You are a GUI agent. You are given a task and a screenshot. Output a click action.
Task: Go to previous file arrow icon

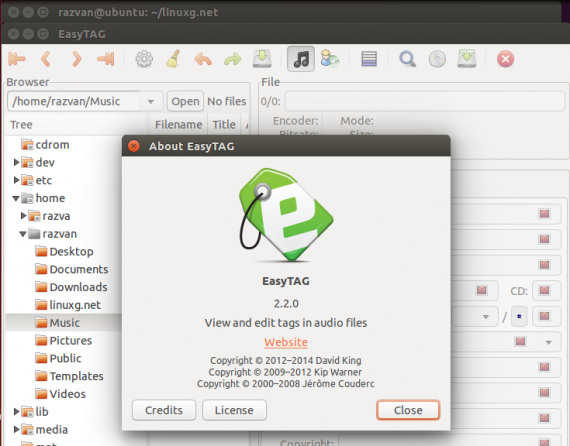pos(46,59)
